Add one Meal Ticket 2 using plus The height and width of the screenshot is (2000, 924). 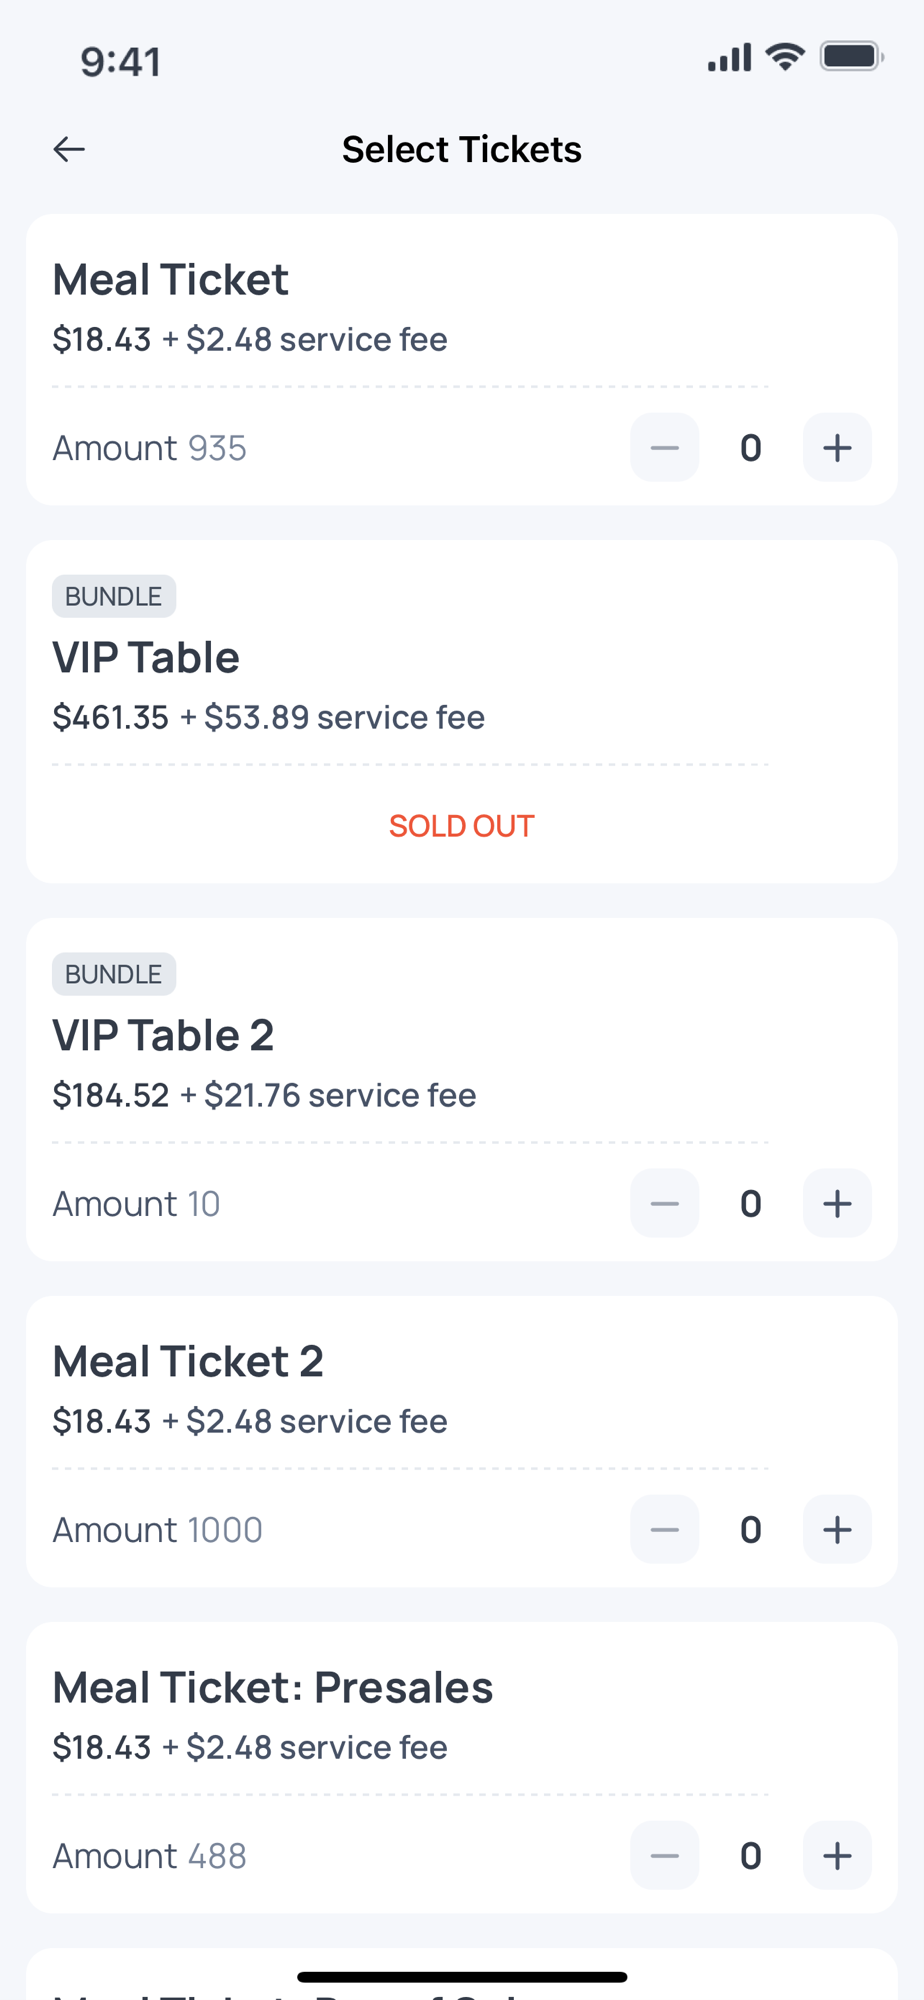click(x=837, y=1530)
